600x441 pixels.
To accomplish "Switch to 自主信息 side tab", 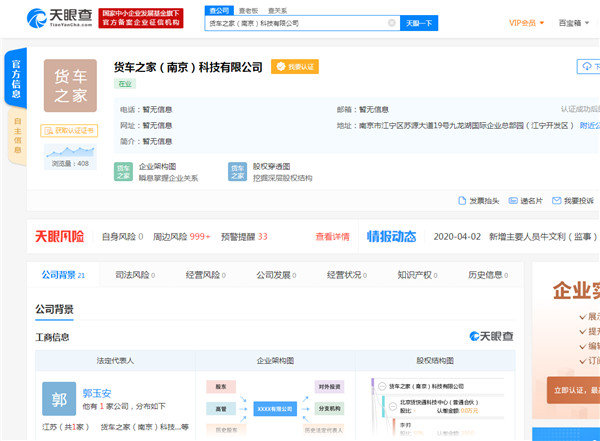I will [17, 136].
